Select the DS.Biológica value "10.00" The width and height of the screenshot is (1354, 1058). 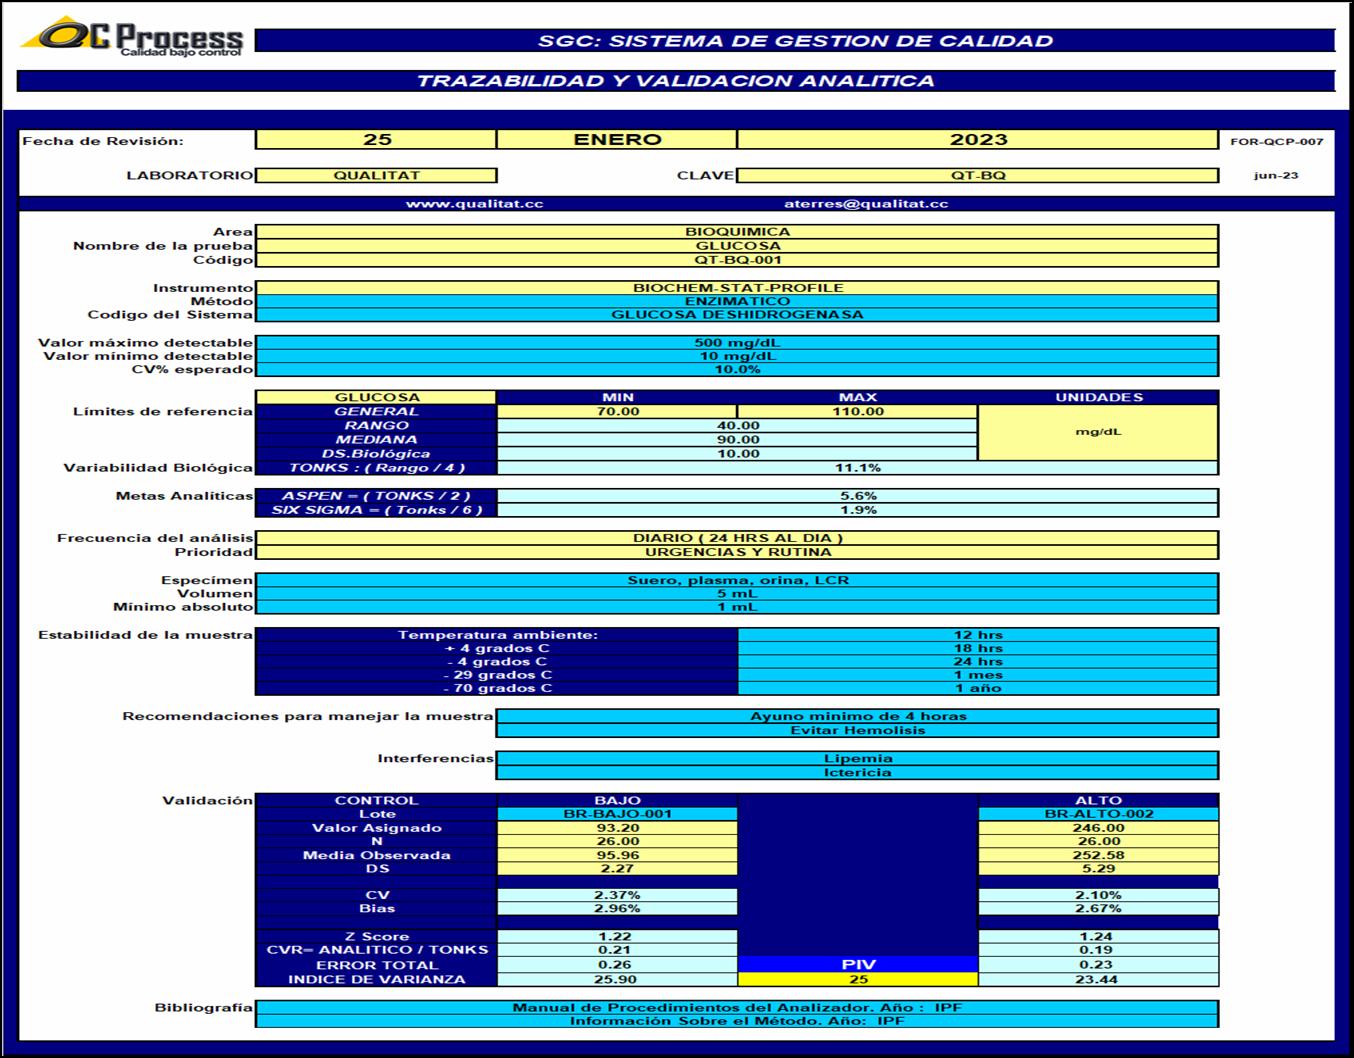(x=737, y=453)
